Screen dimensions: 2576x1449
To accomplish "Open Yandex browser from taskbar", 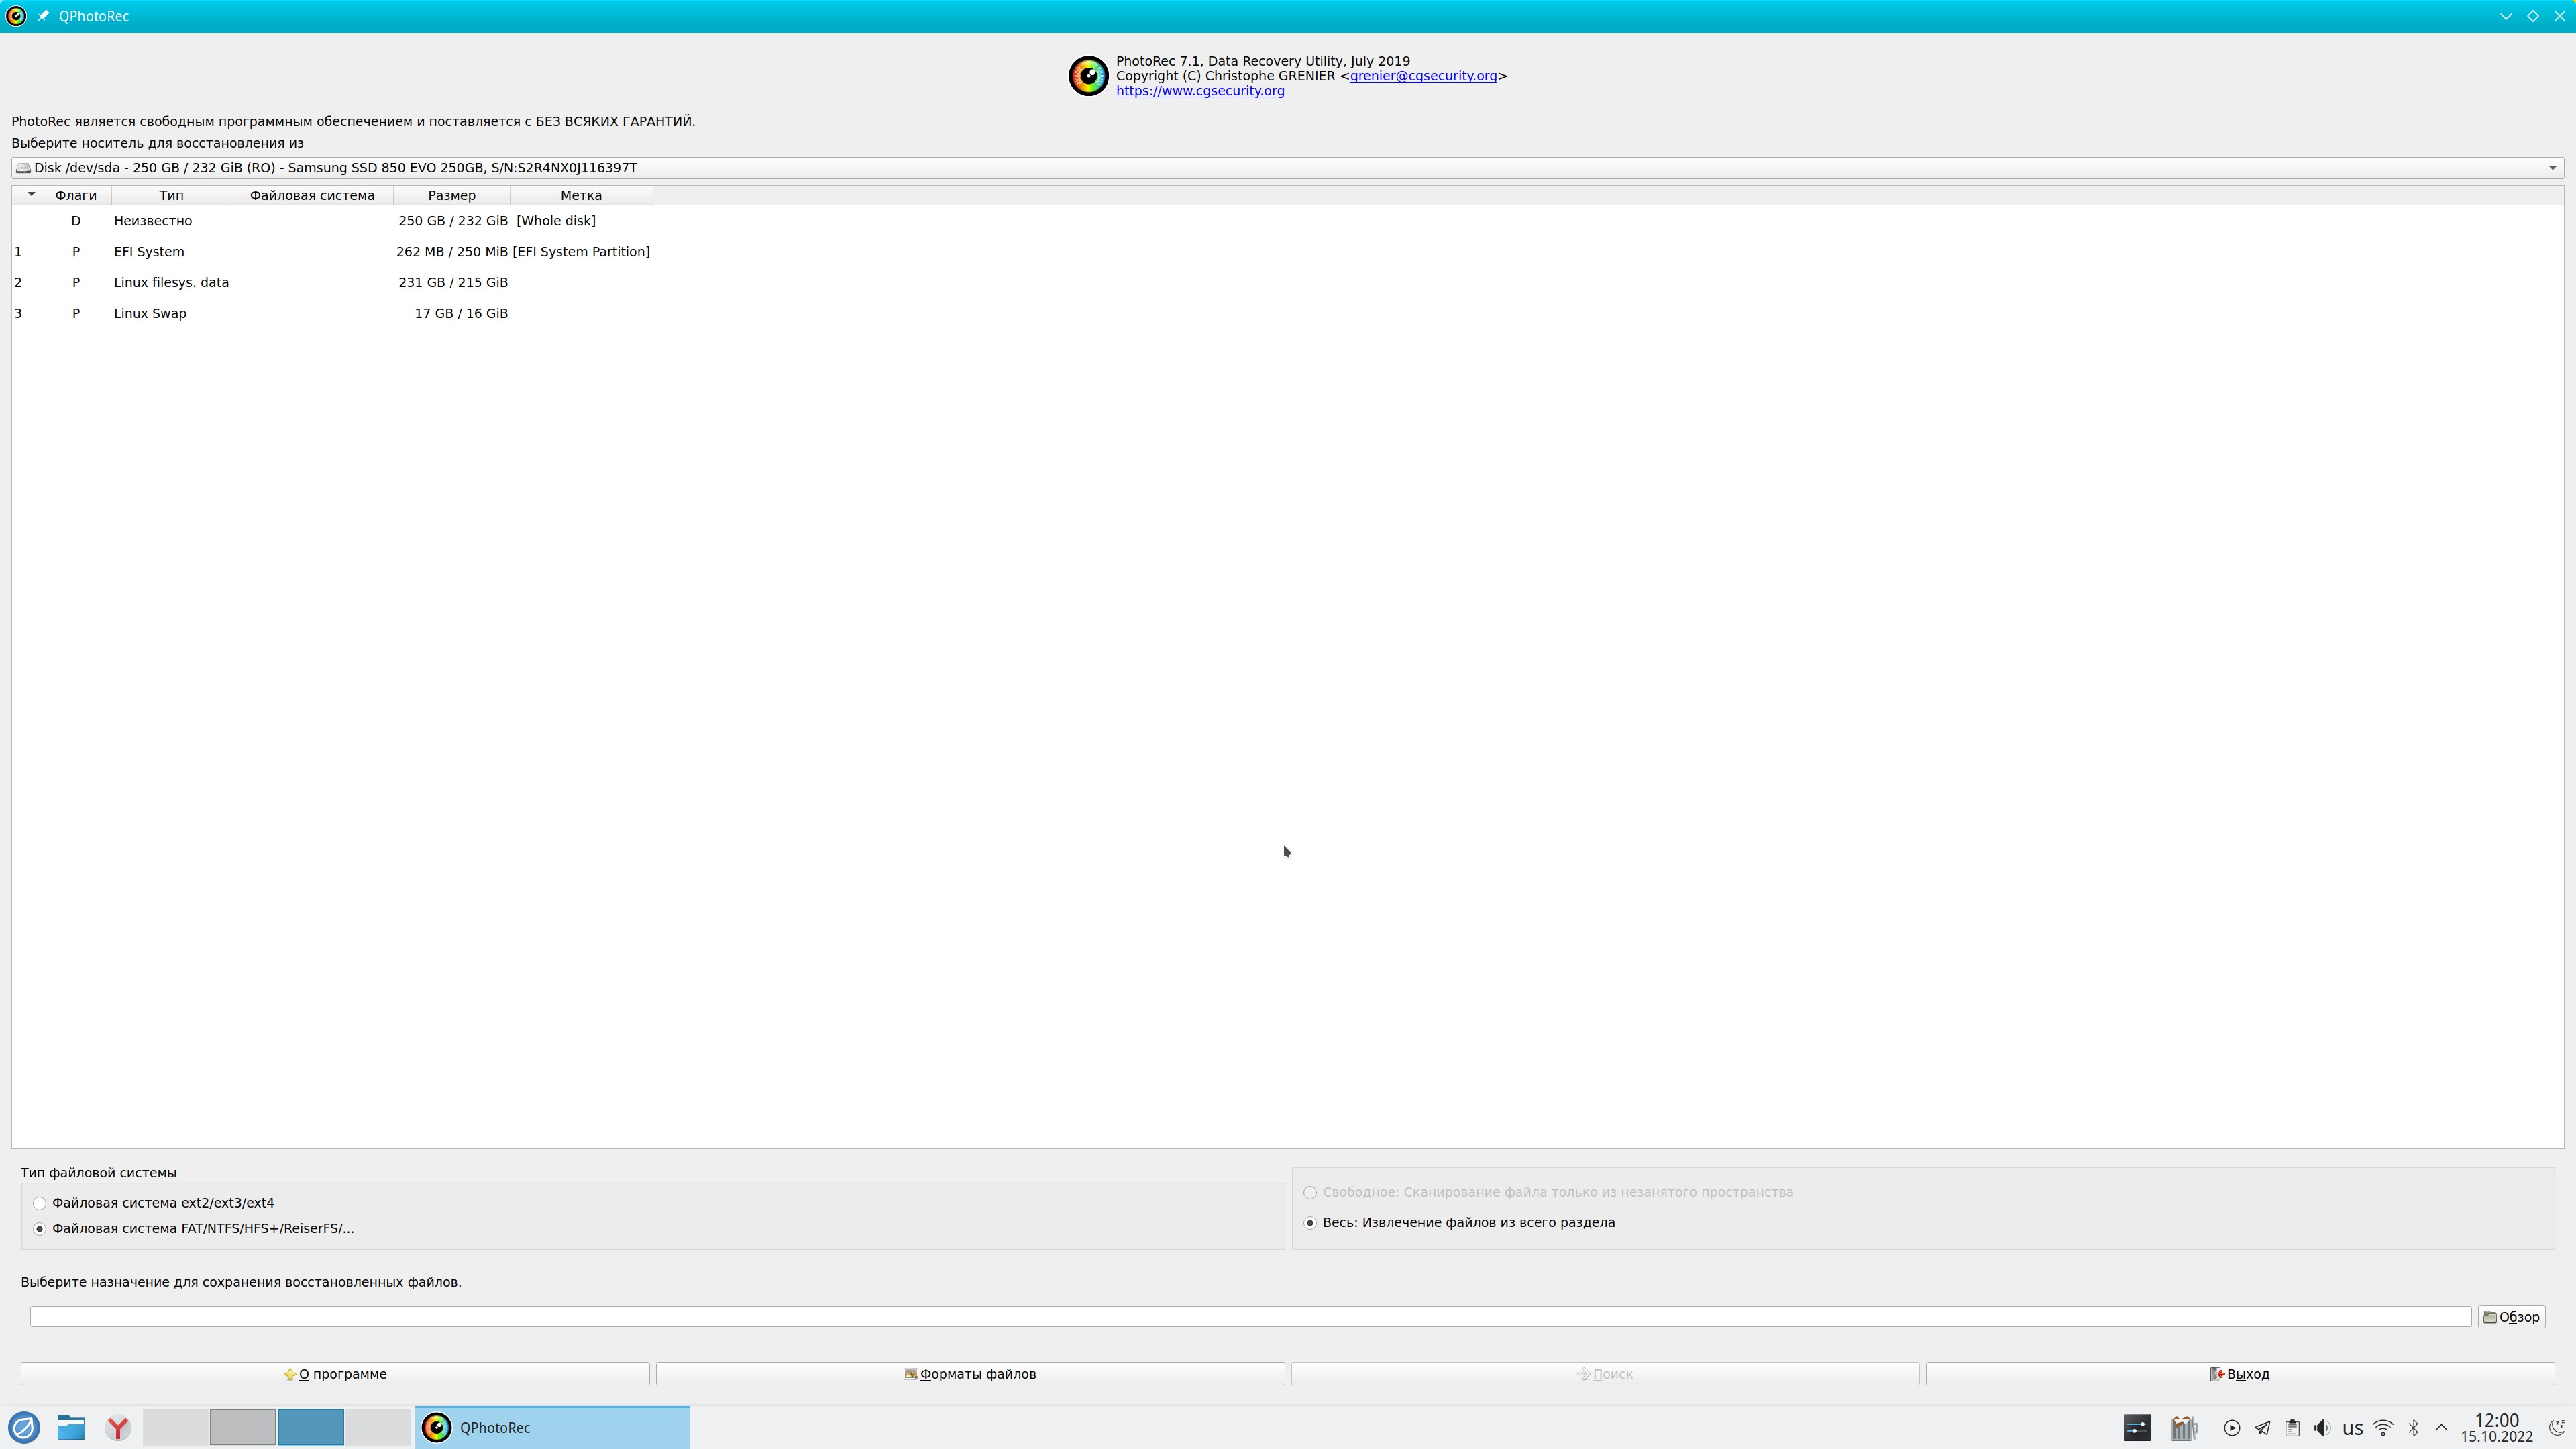I will point(118,1427).
